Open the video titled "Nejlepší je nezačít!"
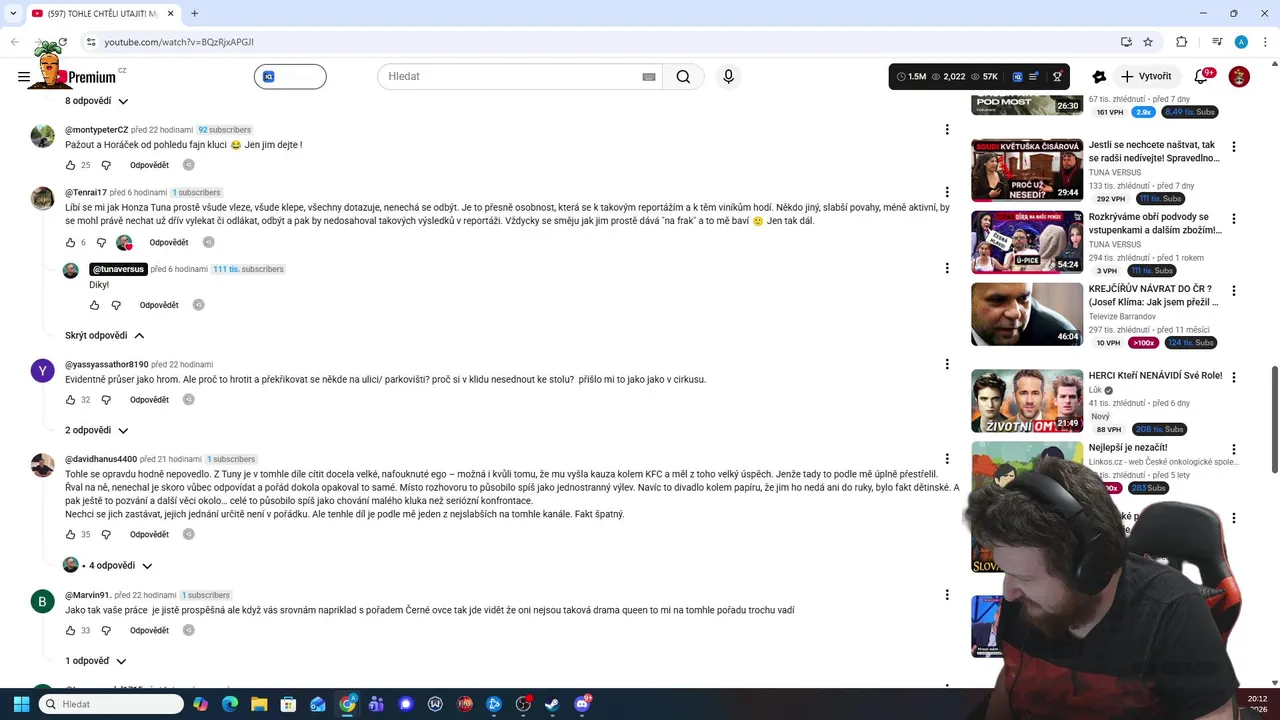Image resolution: width=1280 pixels, height=720 pixels. tap(1128, 448)
